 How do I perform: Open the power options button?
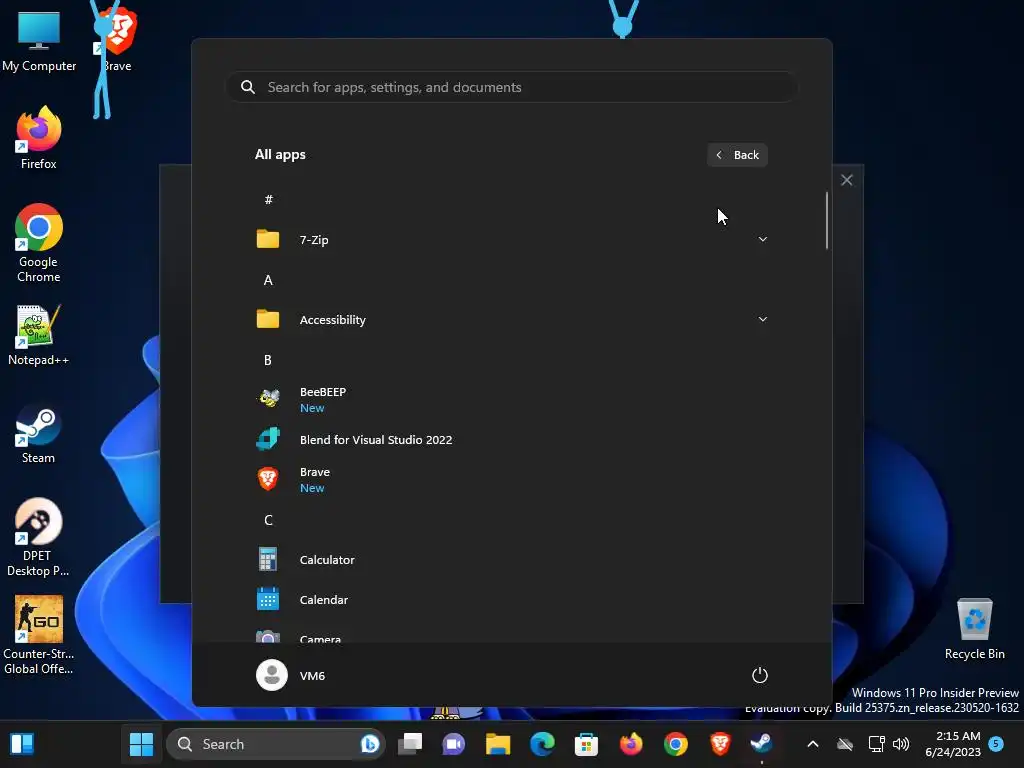pyautogui.click(x=760, y=675)
